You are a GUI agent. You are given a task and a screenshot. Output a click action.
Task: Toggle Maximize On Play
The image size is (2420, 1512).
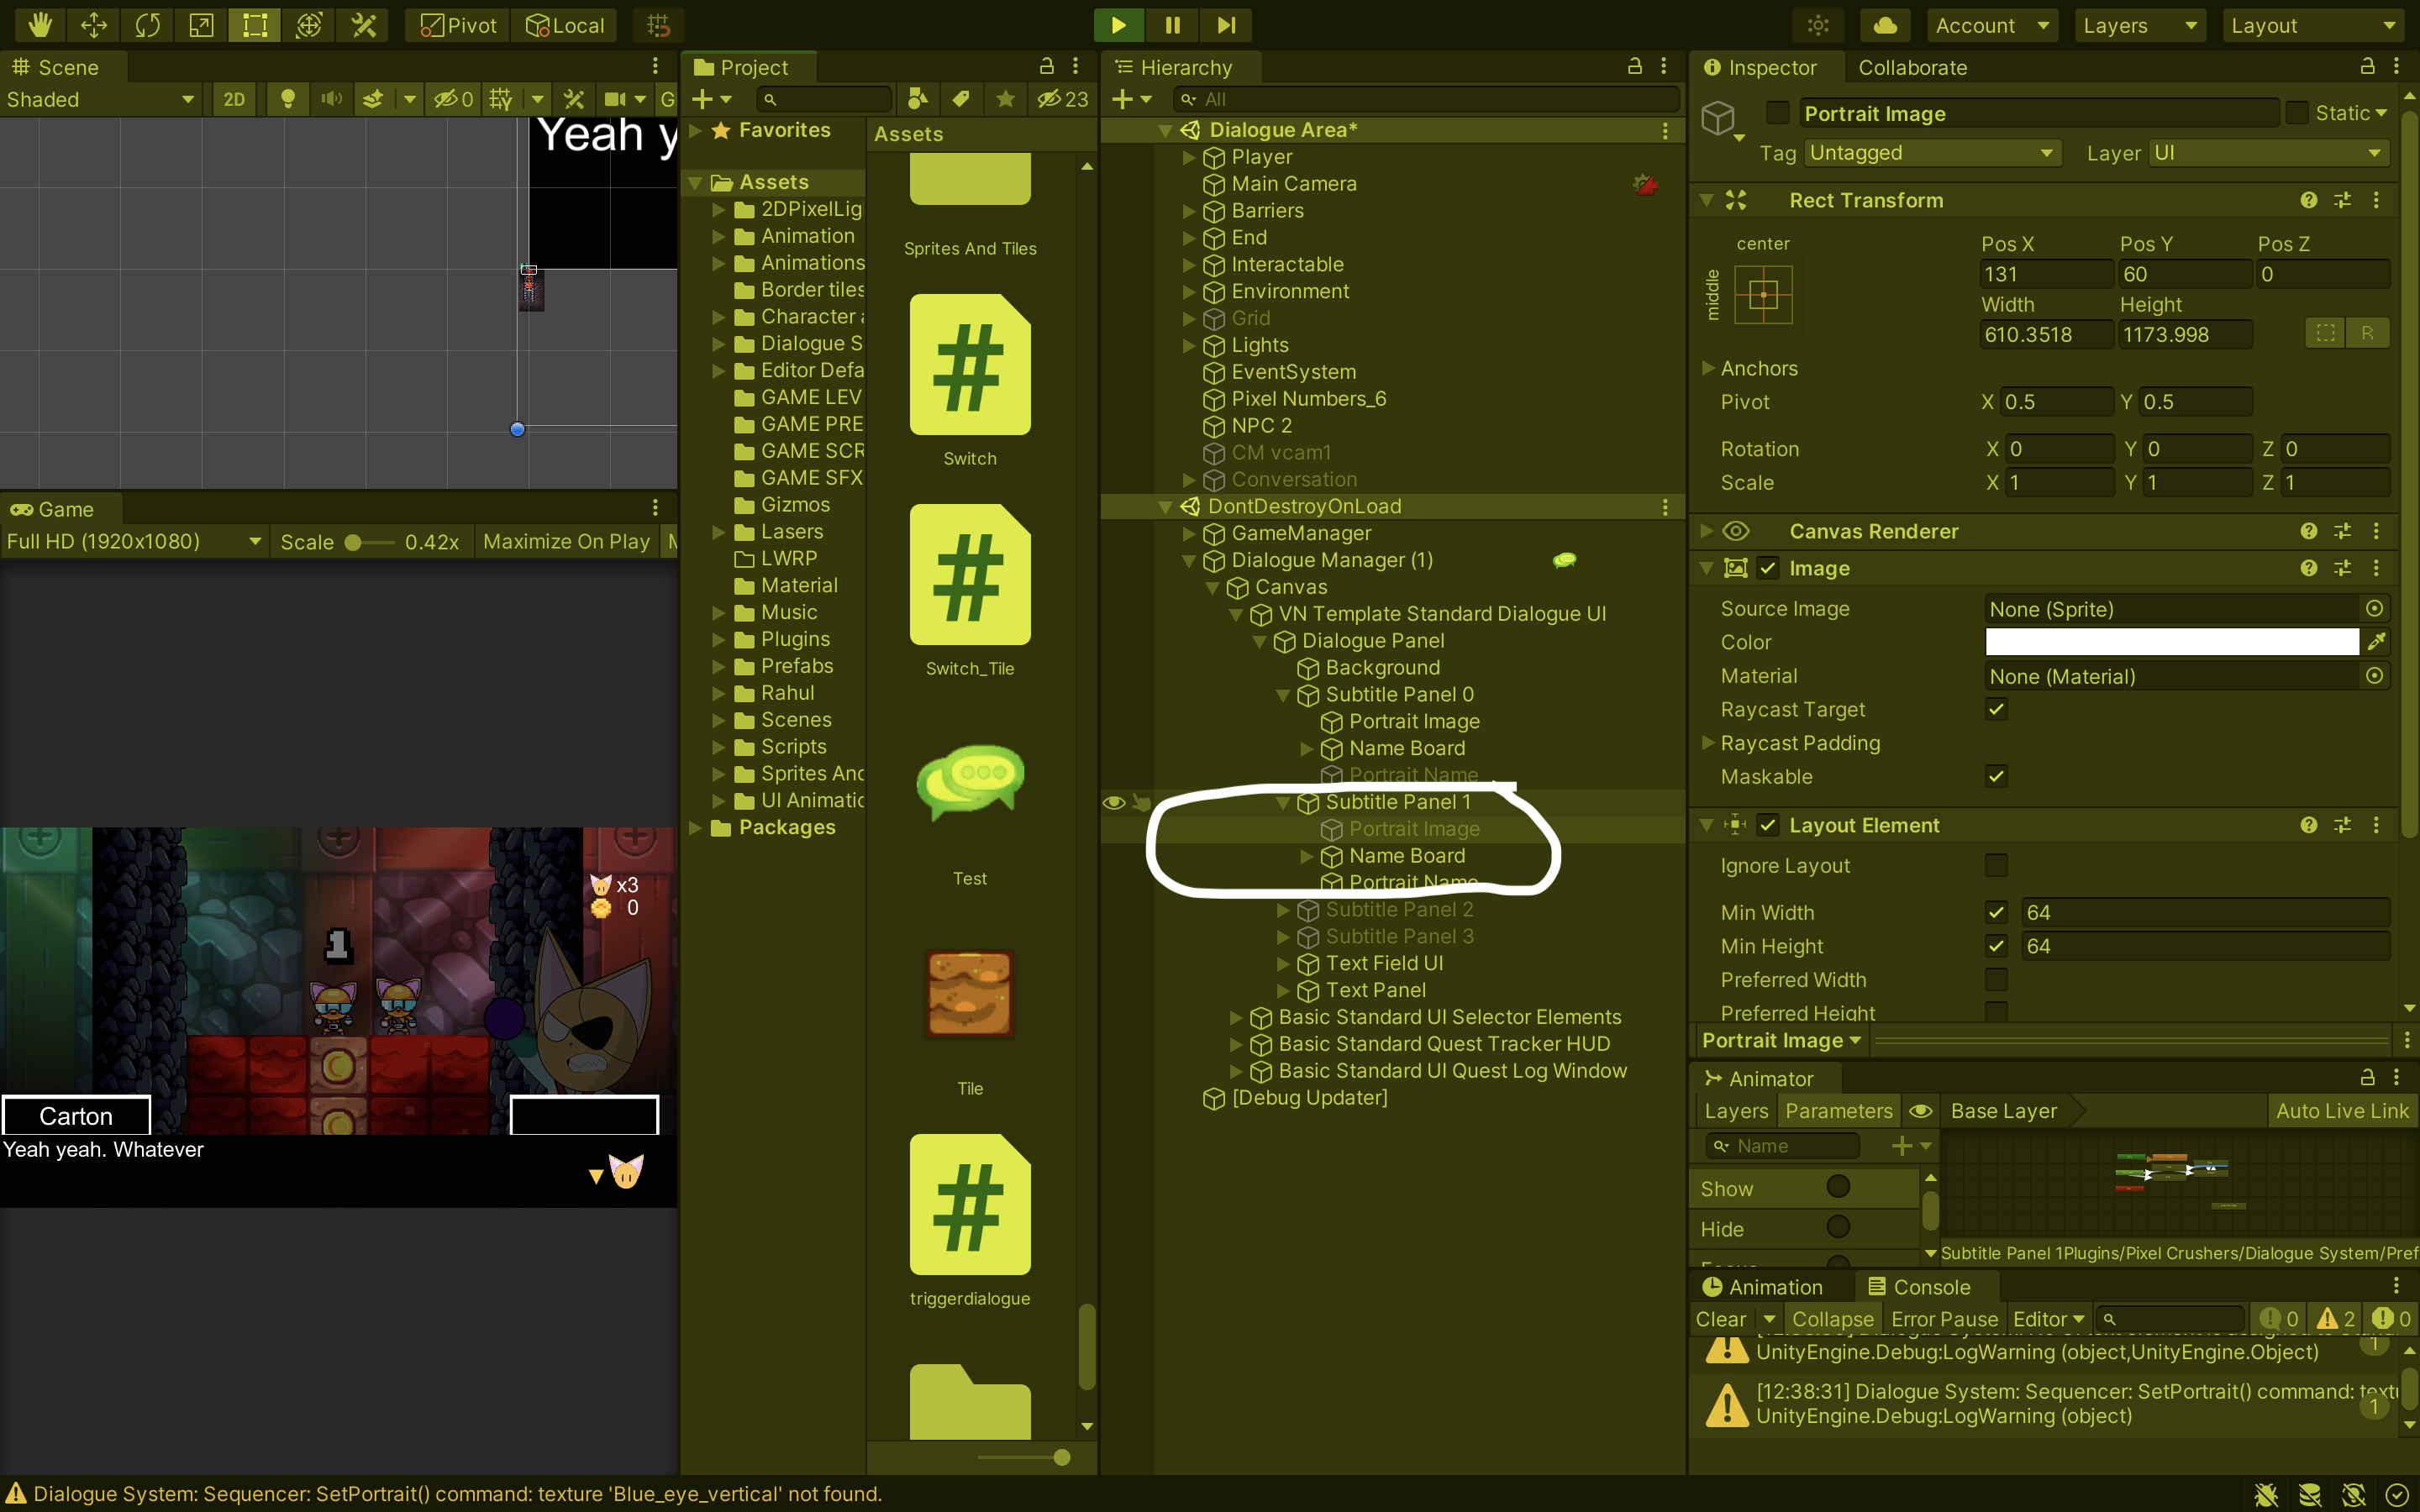pos(566,541)
